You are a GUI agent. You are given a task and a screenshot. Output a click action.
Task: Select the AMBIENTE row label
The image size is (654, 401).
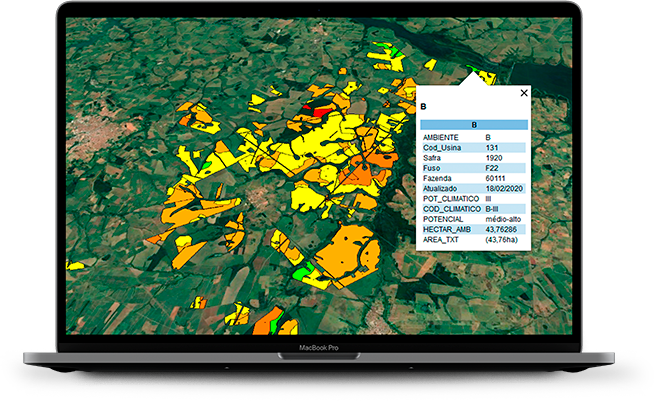click(440, 137)
